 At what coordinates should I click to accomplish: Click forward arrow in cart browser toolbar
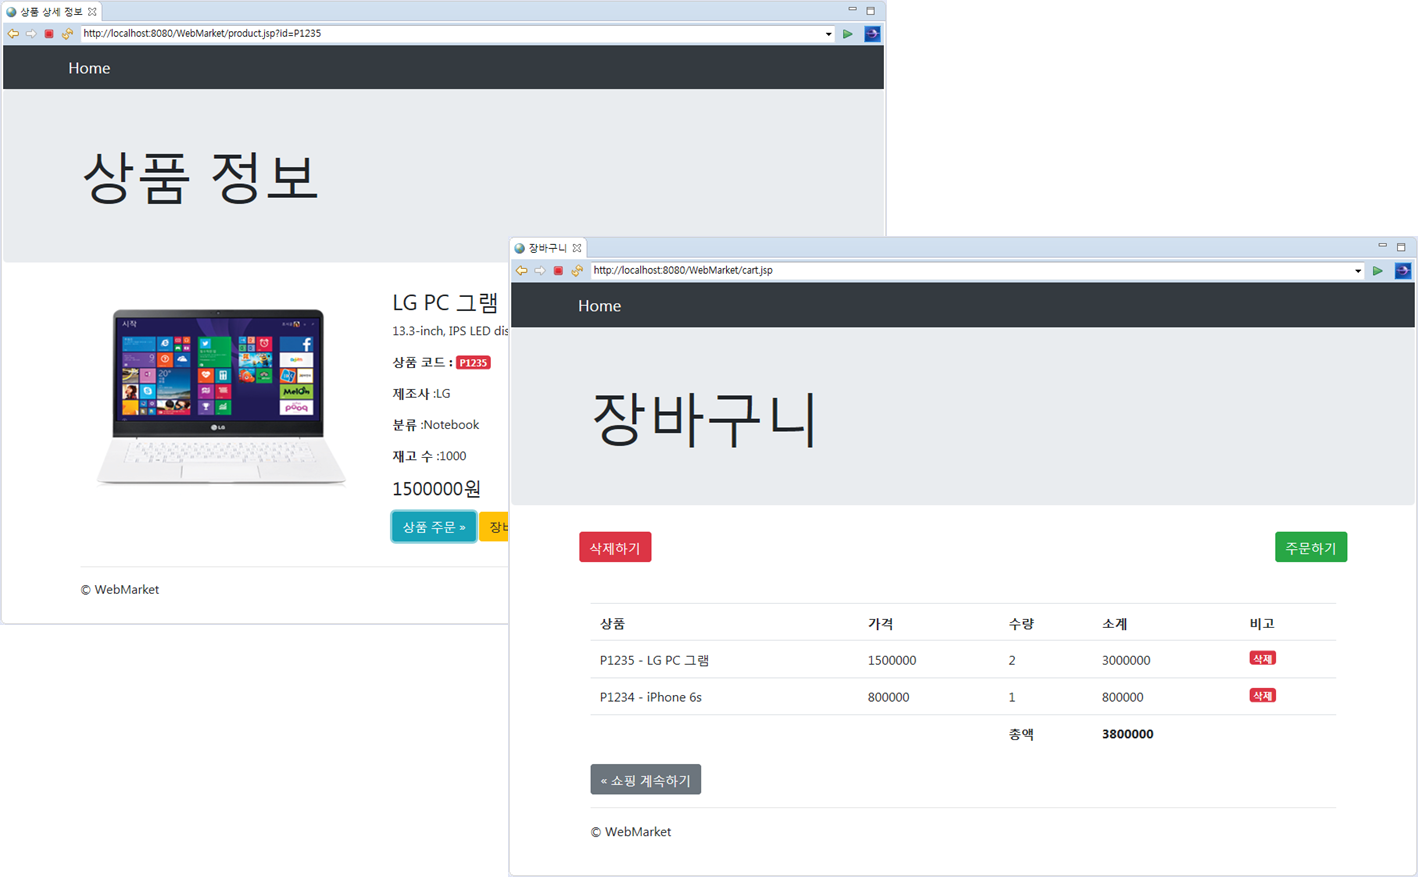[540, 271]
